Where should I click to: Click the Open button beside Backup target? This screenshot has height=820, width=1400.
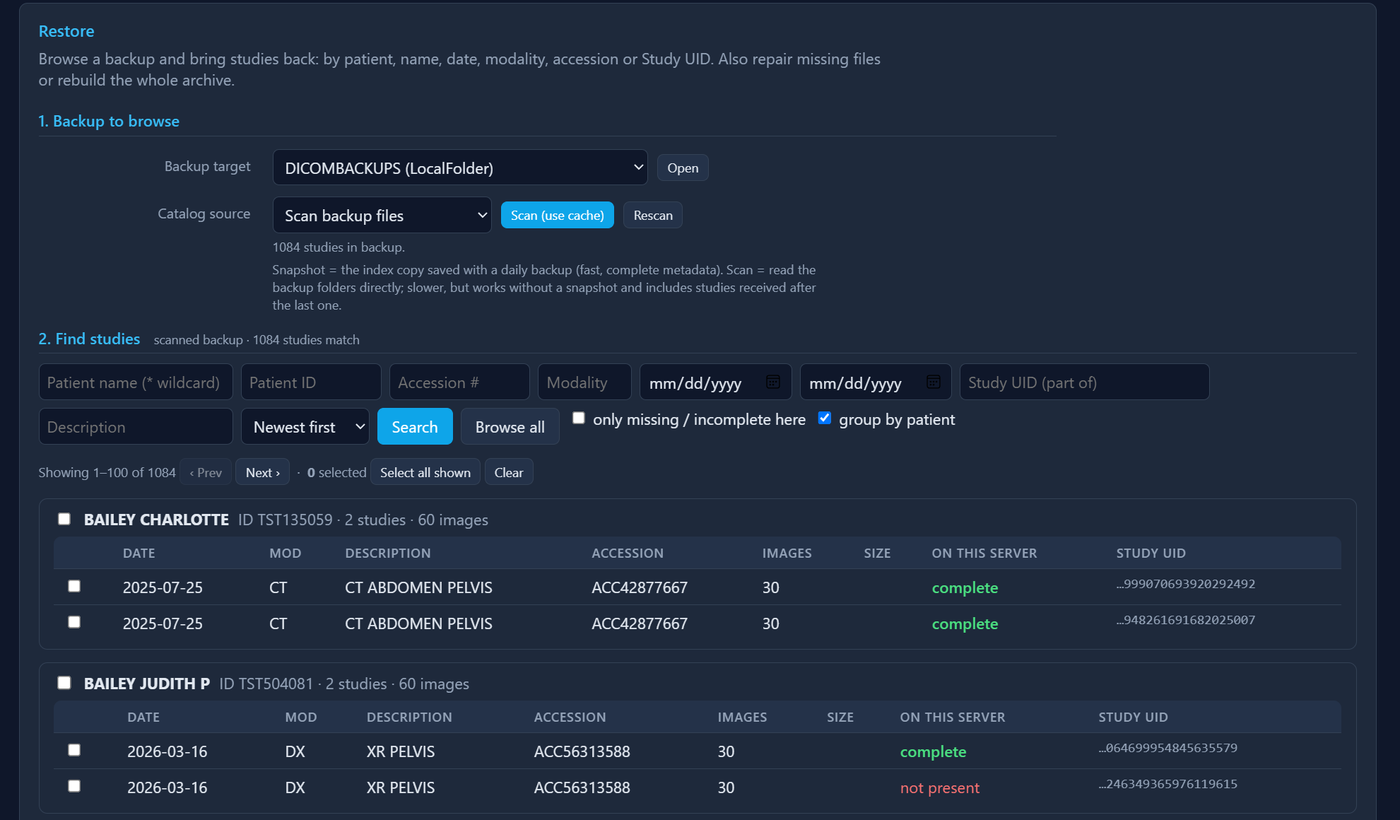coord(683,168)
